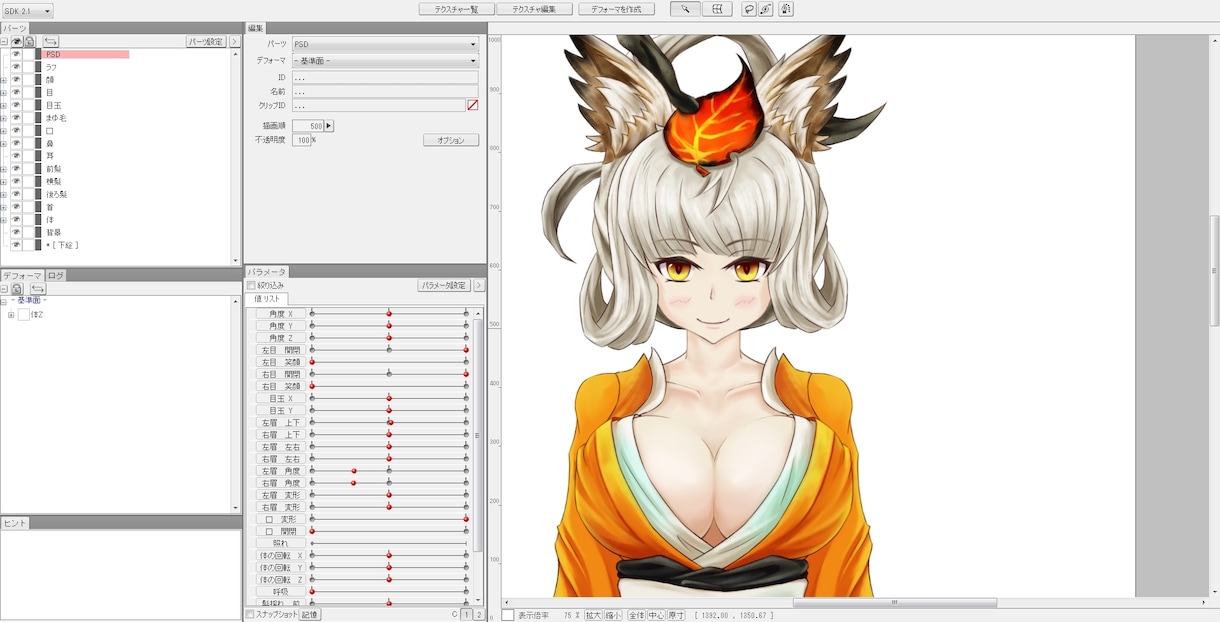Open the SDK 2.1 version dropdown
The image size is (1220, 622).
coord(28,10)
